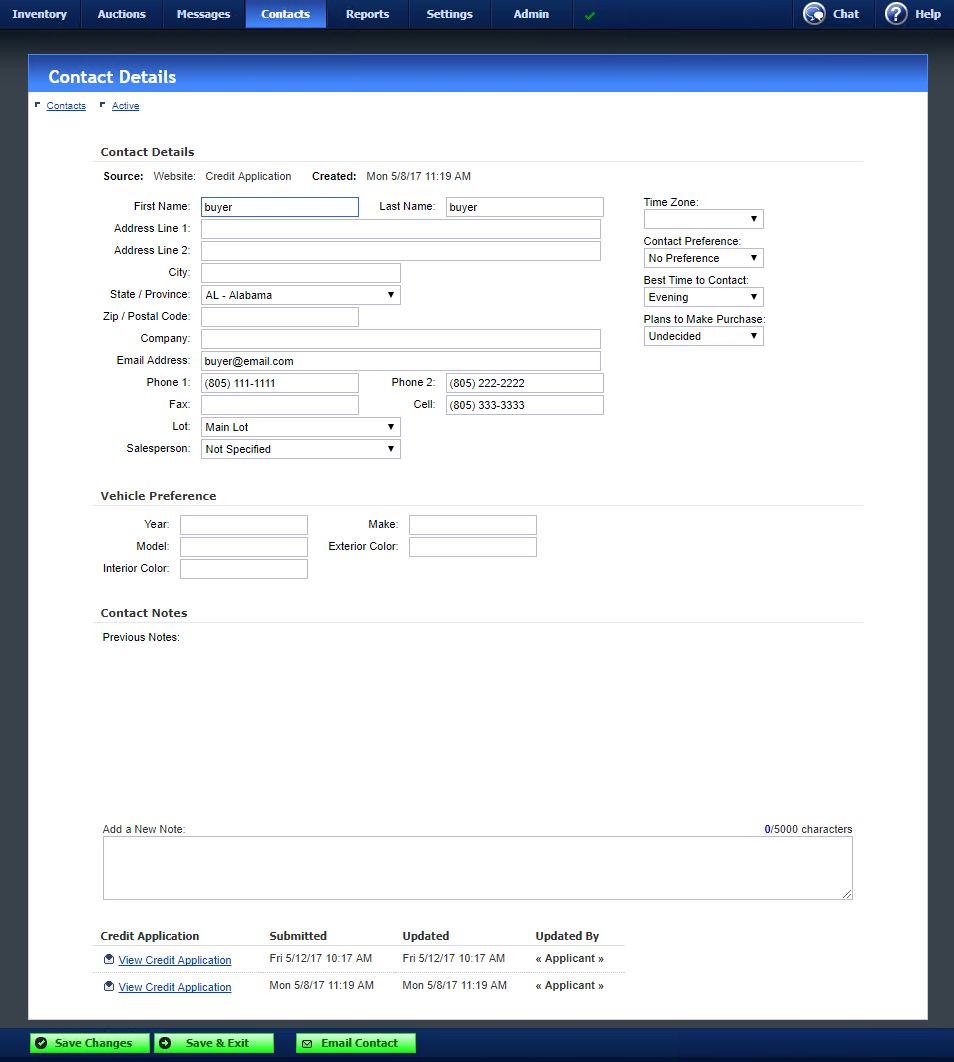The width and height of the screenshot is (954, 1062).
Task: Click the envelope icon on Email Contact
Action: pos(308,1043)
